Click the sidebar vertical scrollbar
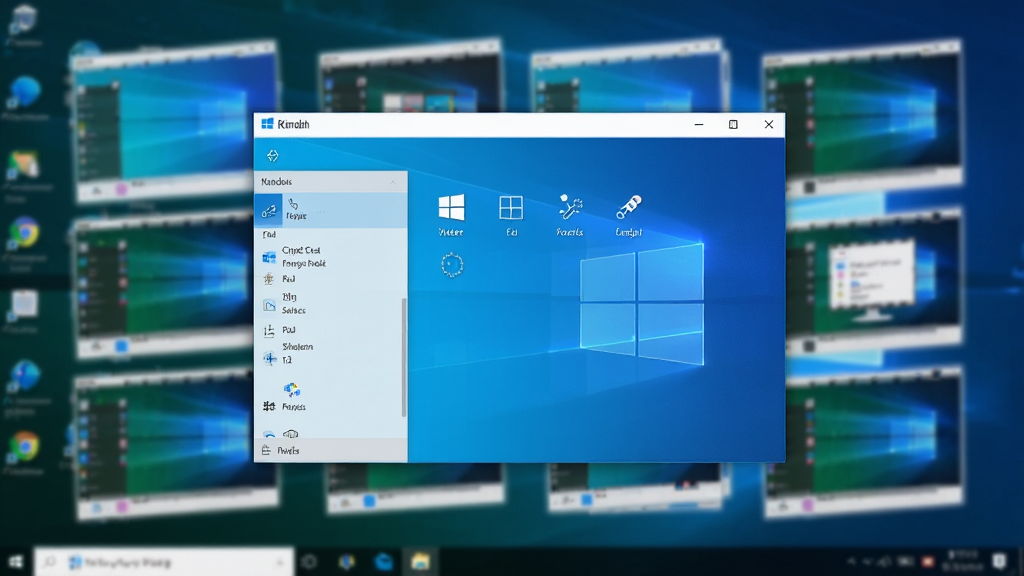Viewport: 1024px width, 576px height. 404,357
